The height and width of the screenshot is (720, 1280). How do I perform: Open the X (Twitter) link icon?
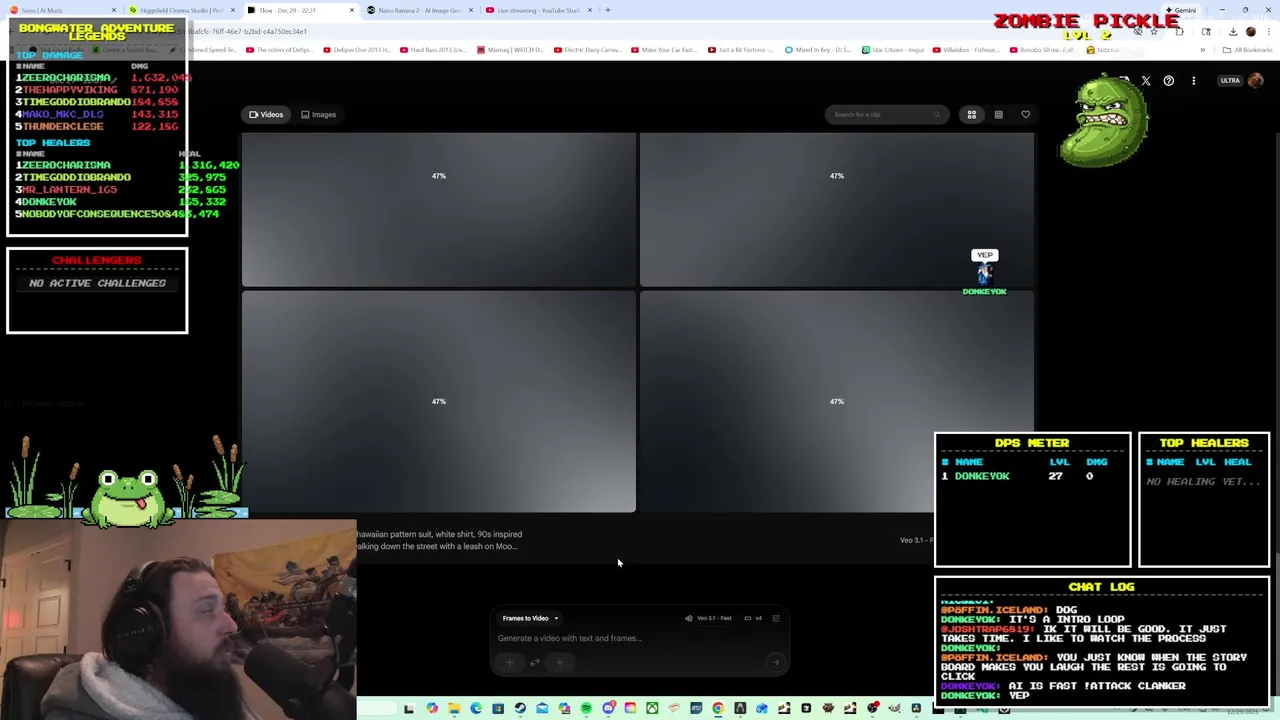1146,81
